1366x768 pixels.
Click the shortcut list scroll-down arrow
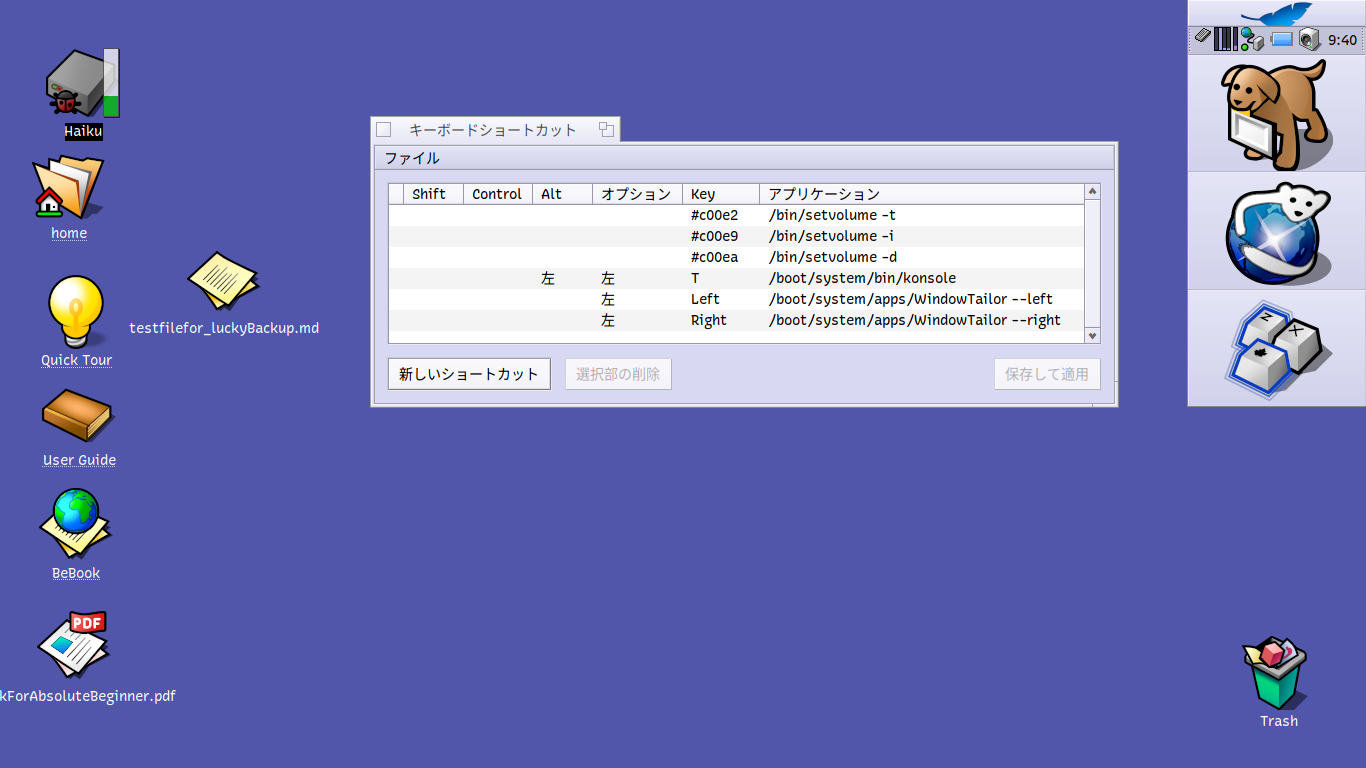tap(1092, 336)
